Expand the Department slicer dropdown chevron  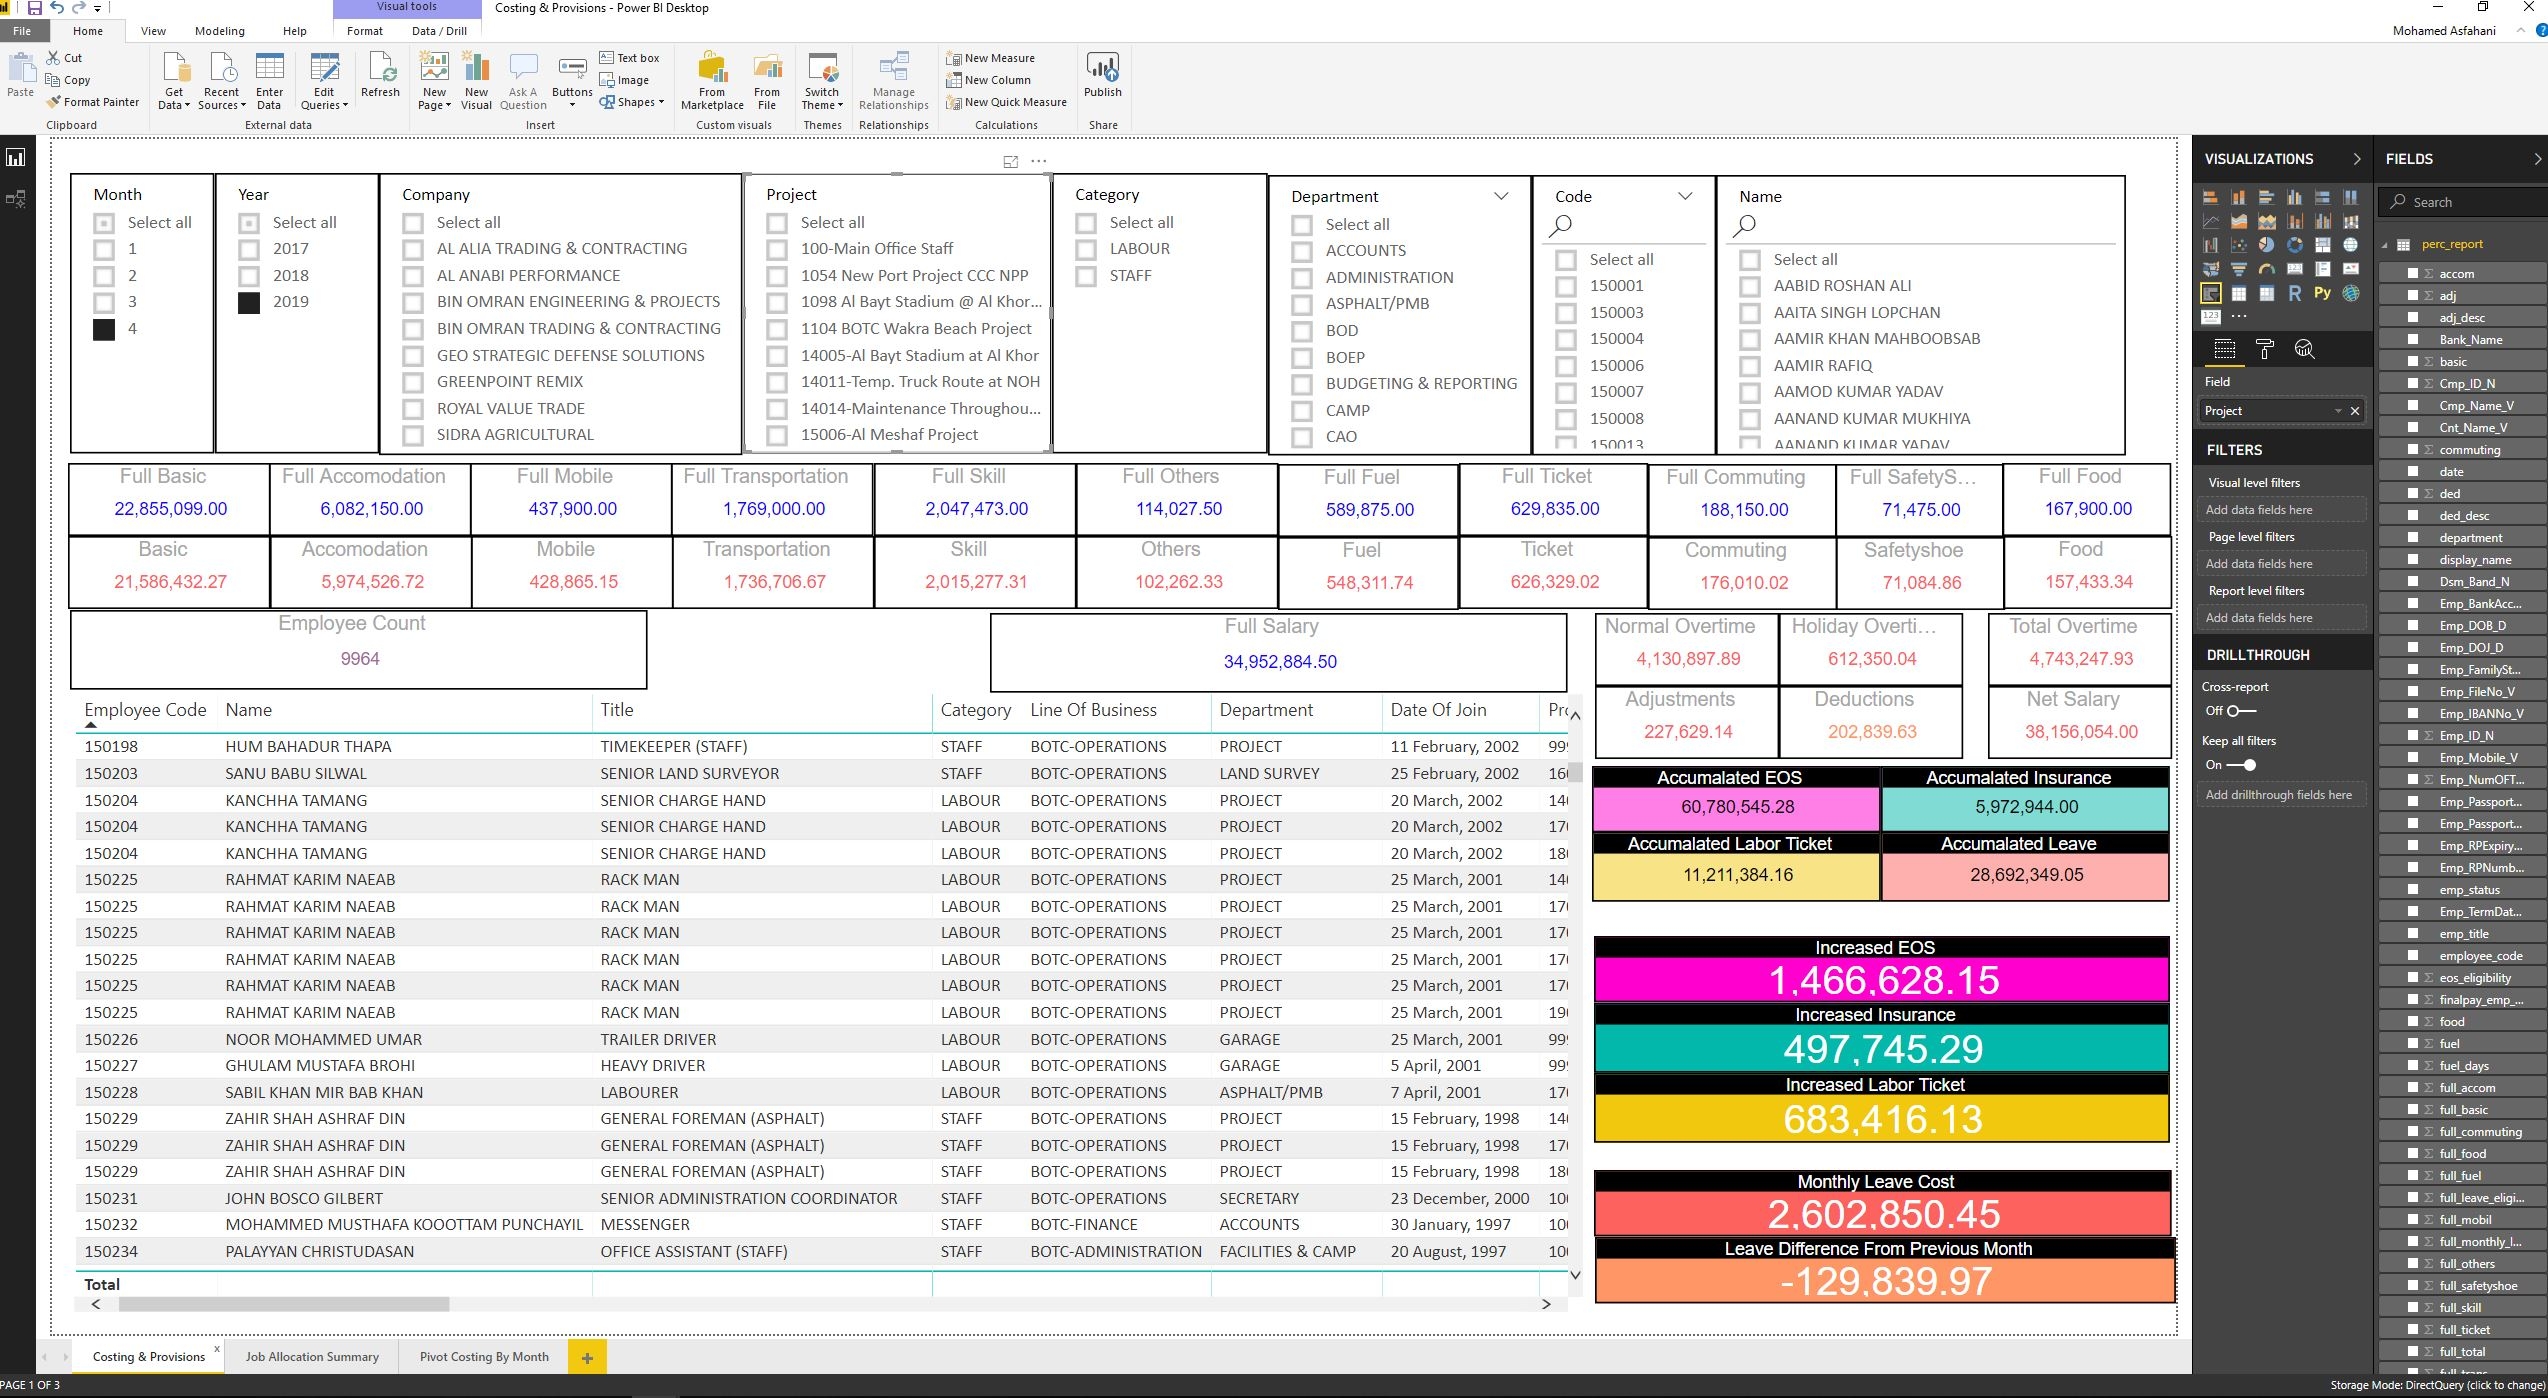tap(1500, 196)
